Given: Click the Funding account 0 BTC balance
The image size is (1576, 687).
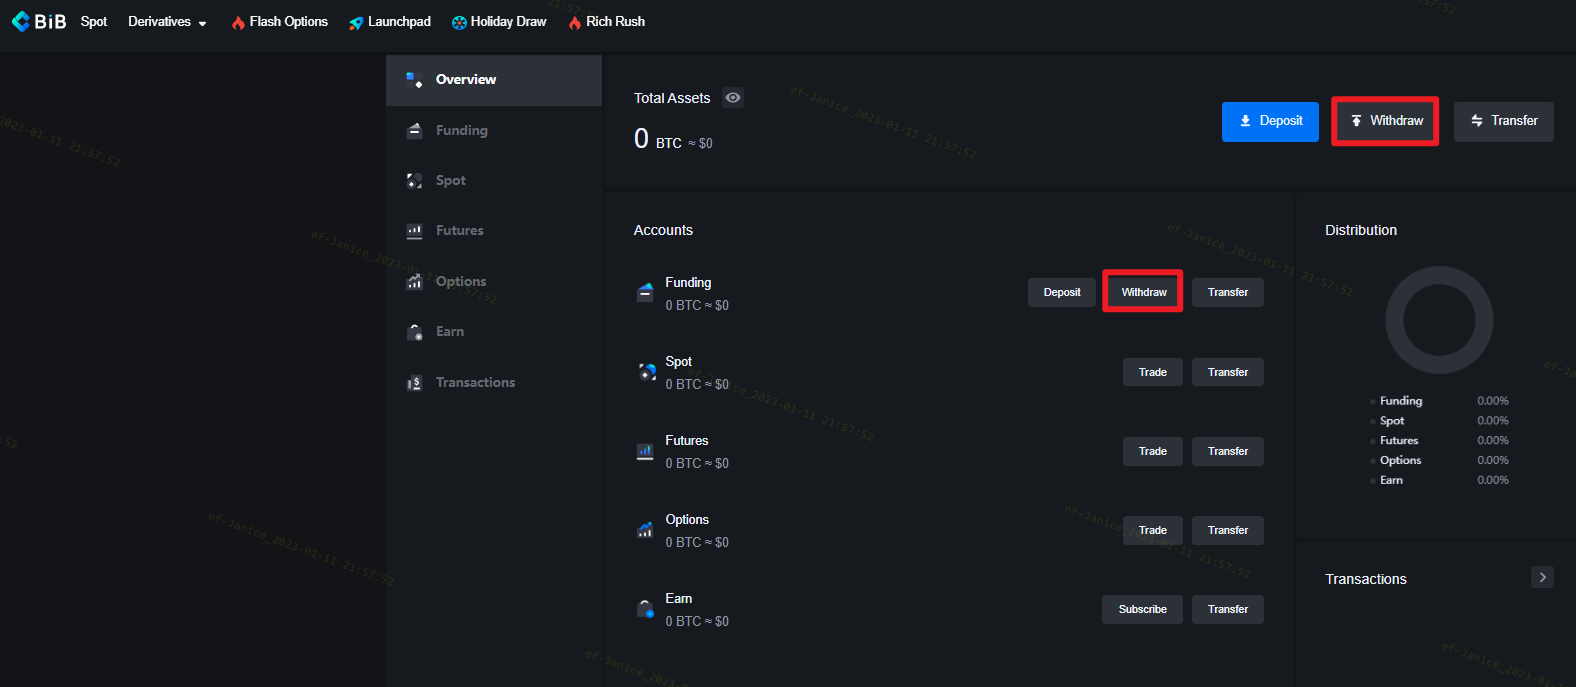Looking at the screenshot, I should [x=697, y=305].
